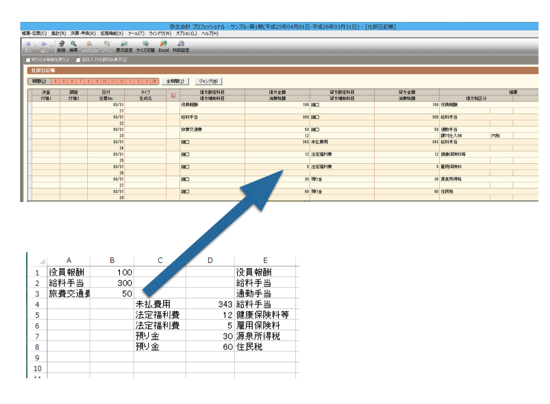Select month 3 in period bar
Image resolution: width=550 pixels, height=404 pixels.
(147, 81)
